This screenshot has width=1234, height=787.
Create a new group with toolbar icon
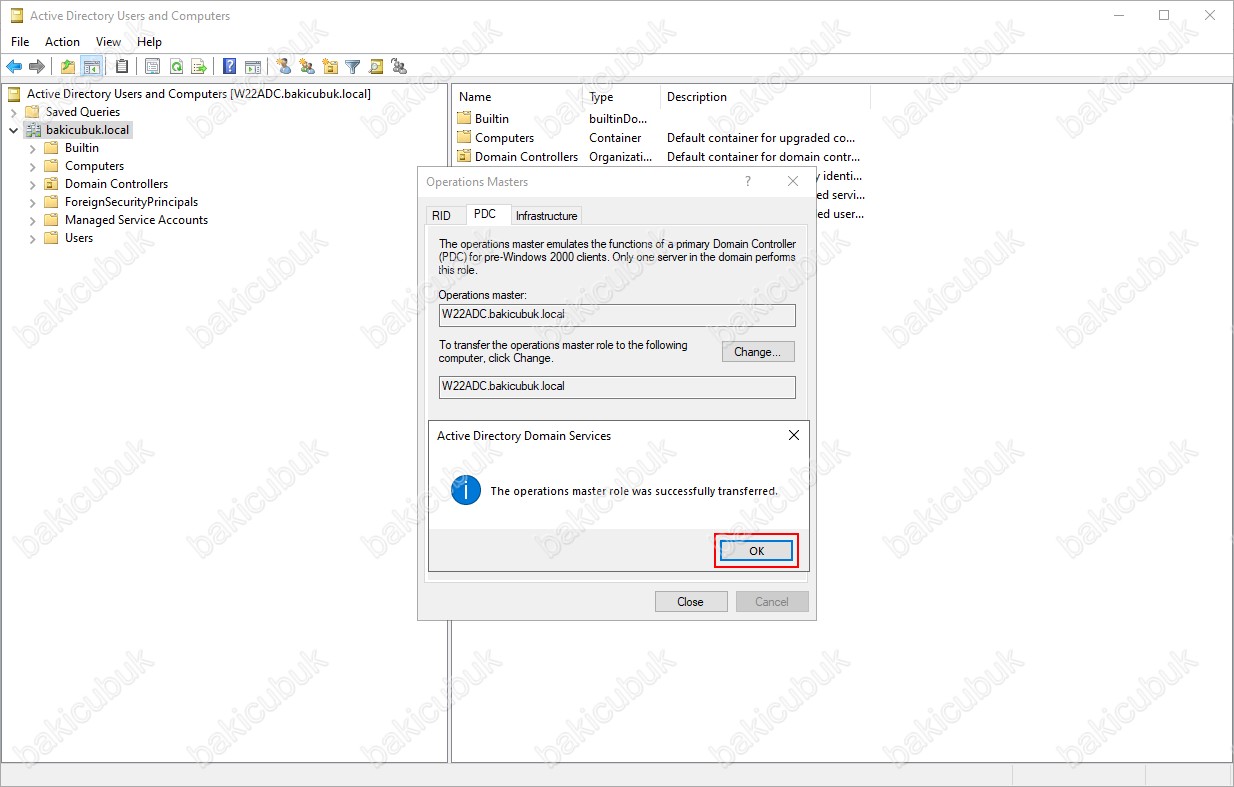307,67
